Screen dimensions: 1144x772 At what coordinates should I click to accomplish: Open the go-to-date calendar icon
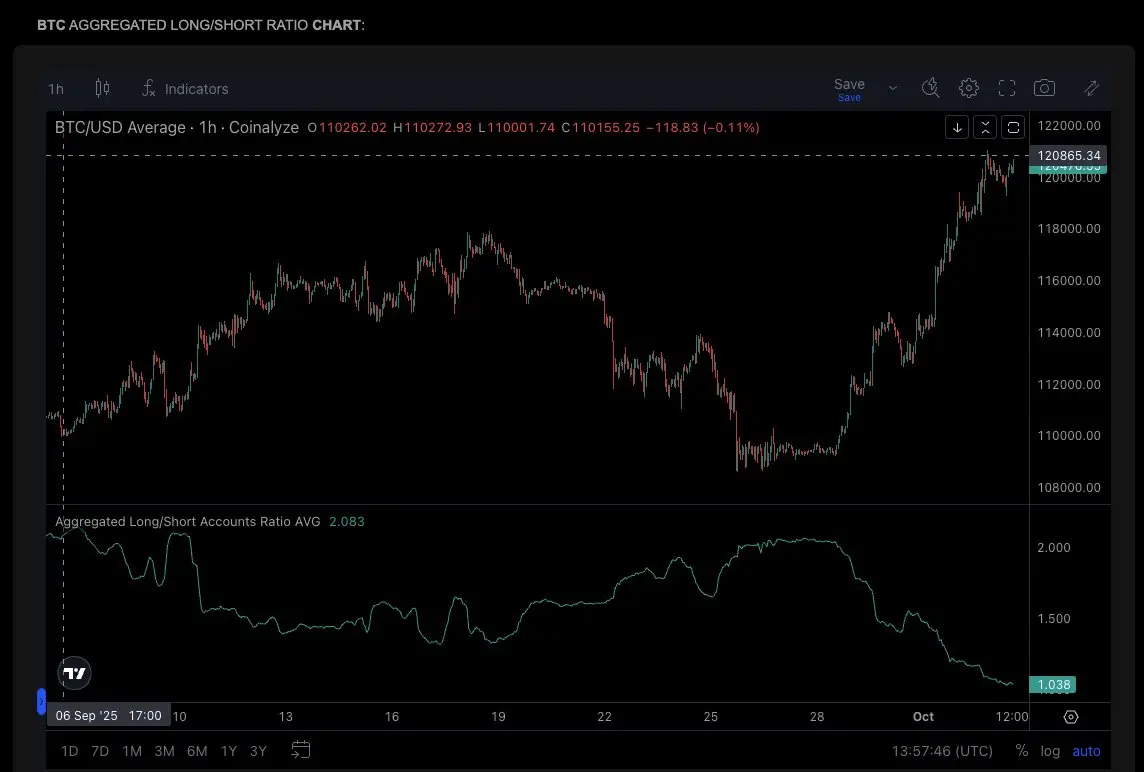click(x=301, y=749)
